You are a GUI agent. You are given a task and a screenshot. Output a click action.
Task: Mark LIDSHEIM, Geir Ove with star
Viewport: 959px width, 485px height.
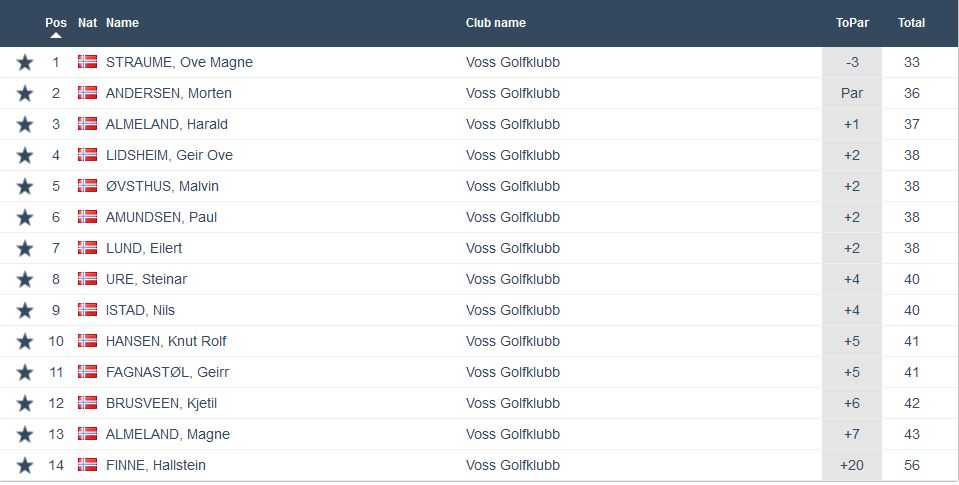pos(25,156)
